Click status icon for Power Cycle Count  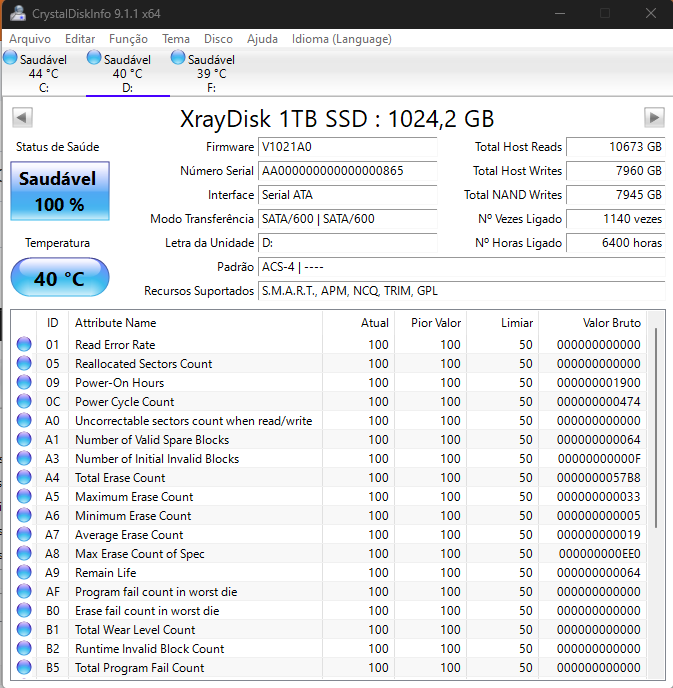click(x=24, y=401)
